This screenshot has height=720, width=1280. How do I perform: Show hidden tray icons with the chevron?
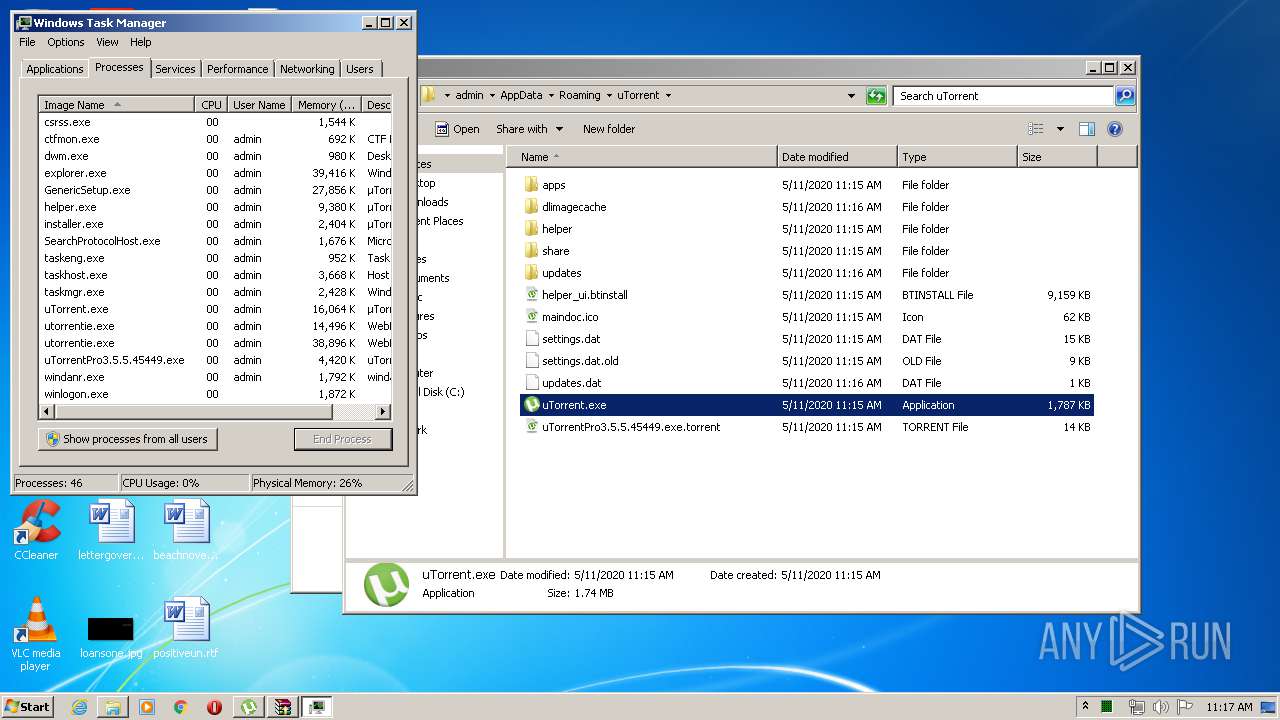coord(1086,707)
